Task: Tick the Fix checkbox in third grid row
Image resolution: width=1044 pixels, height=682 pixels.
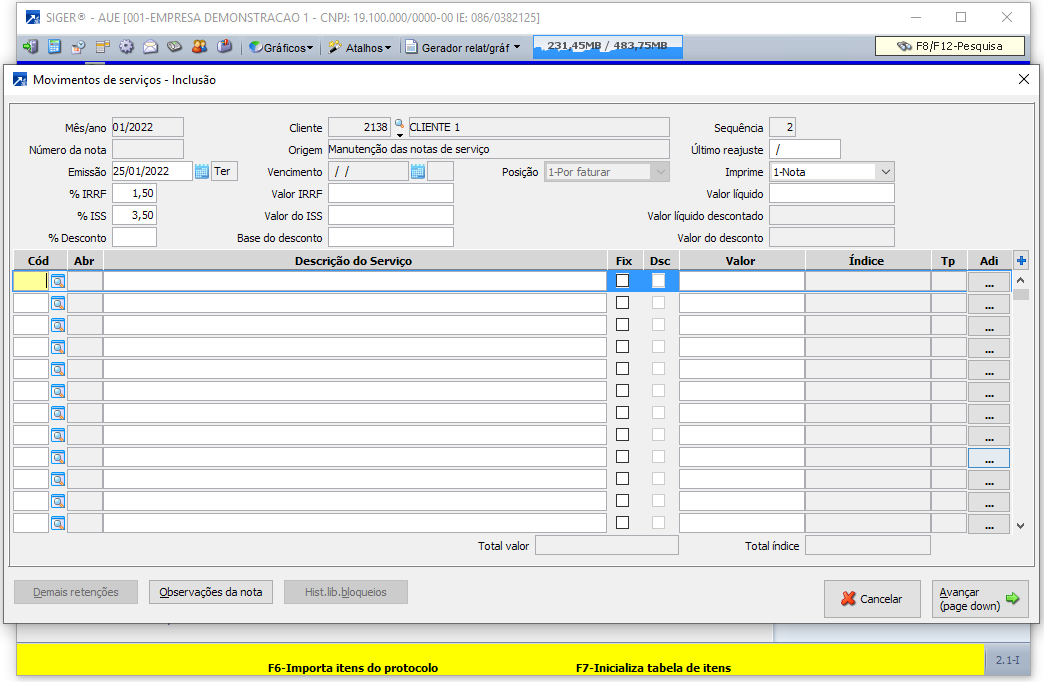Action: [x=623, y=324]
